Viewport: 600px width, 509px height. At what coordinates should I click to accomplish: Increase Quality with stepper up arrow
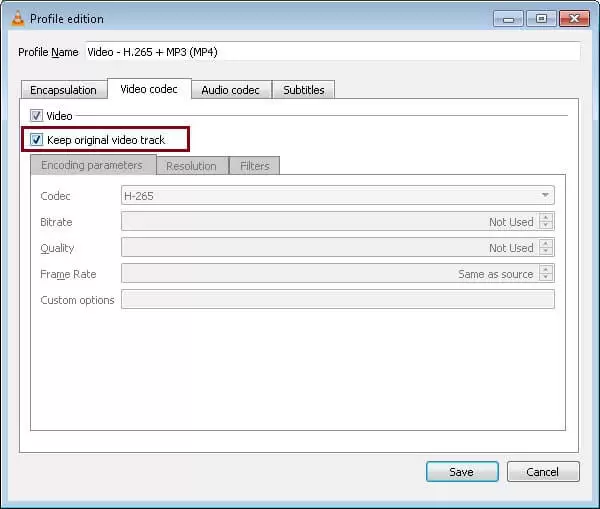pos(546,243)
